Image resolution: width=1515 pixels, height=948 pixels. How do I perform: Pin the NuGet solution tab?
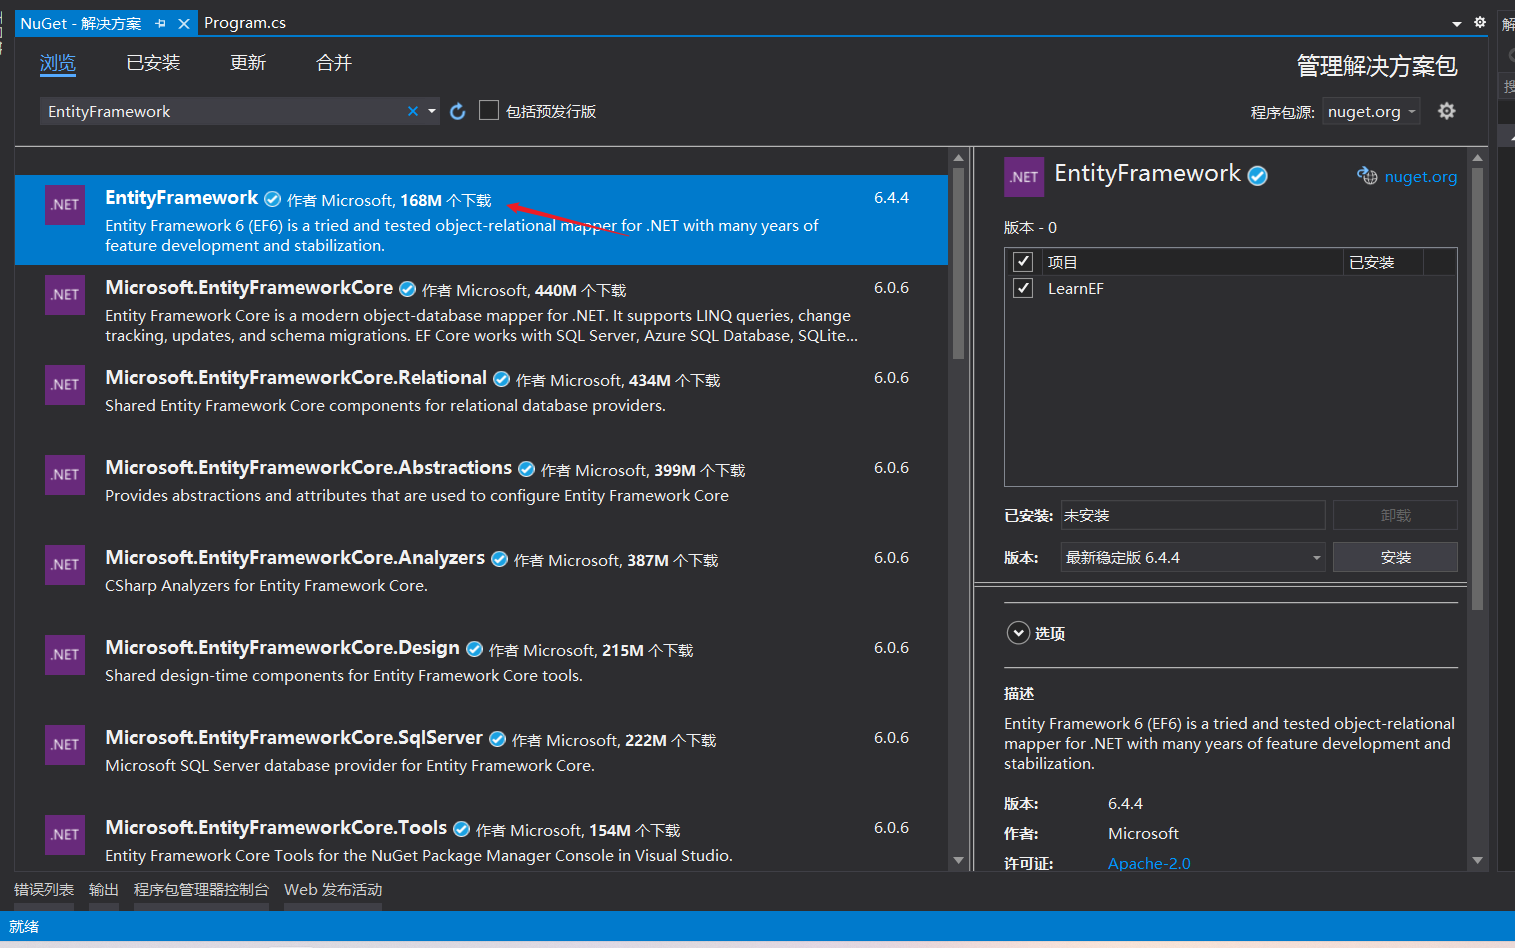pyautogui.click(x=161, y=23)
